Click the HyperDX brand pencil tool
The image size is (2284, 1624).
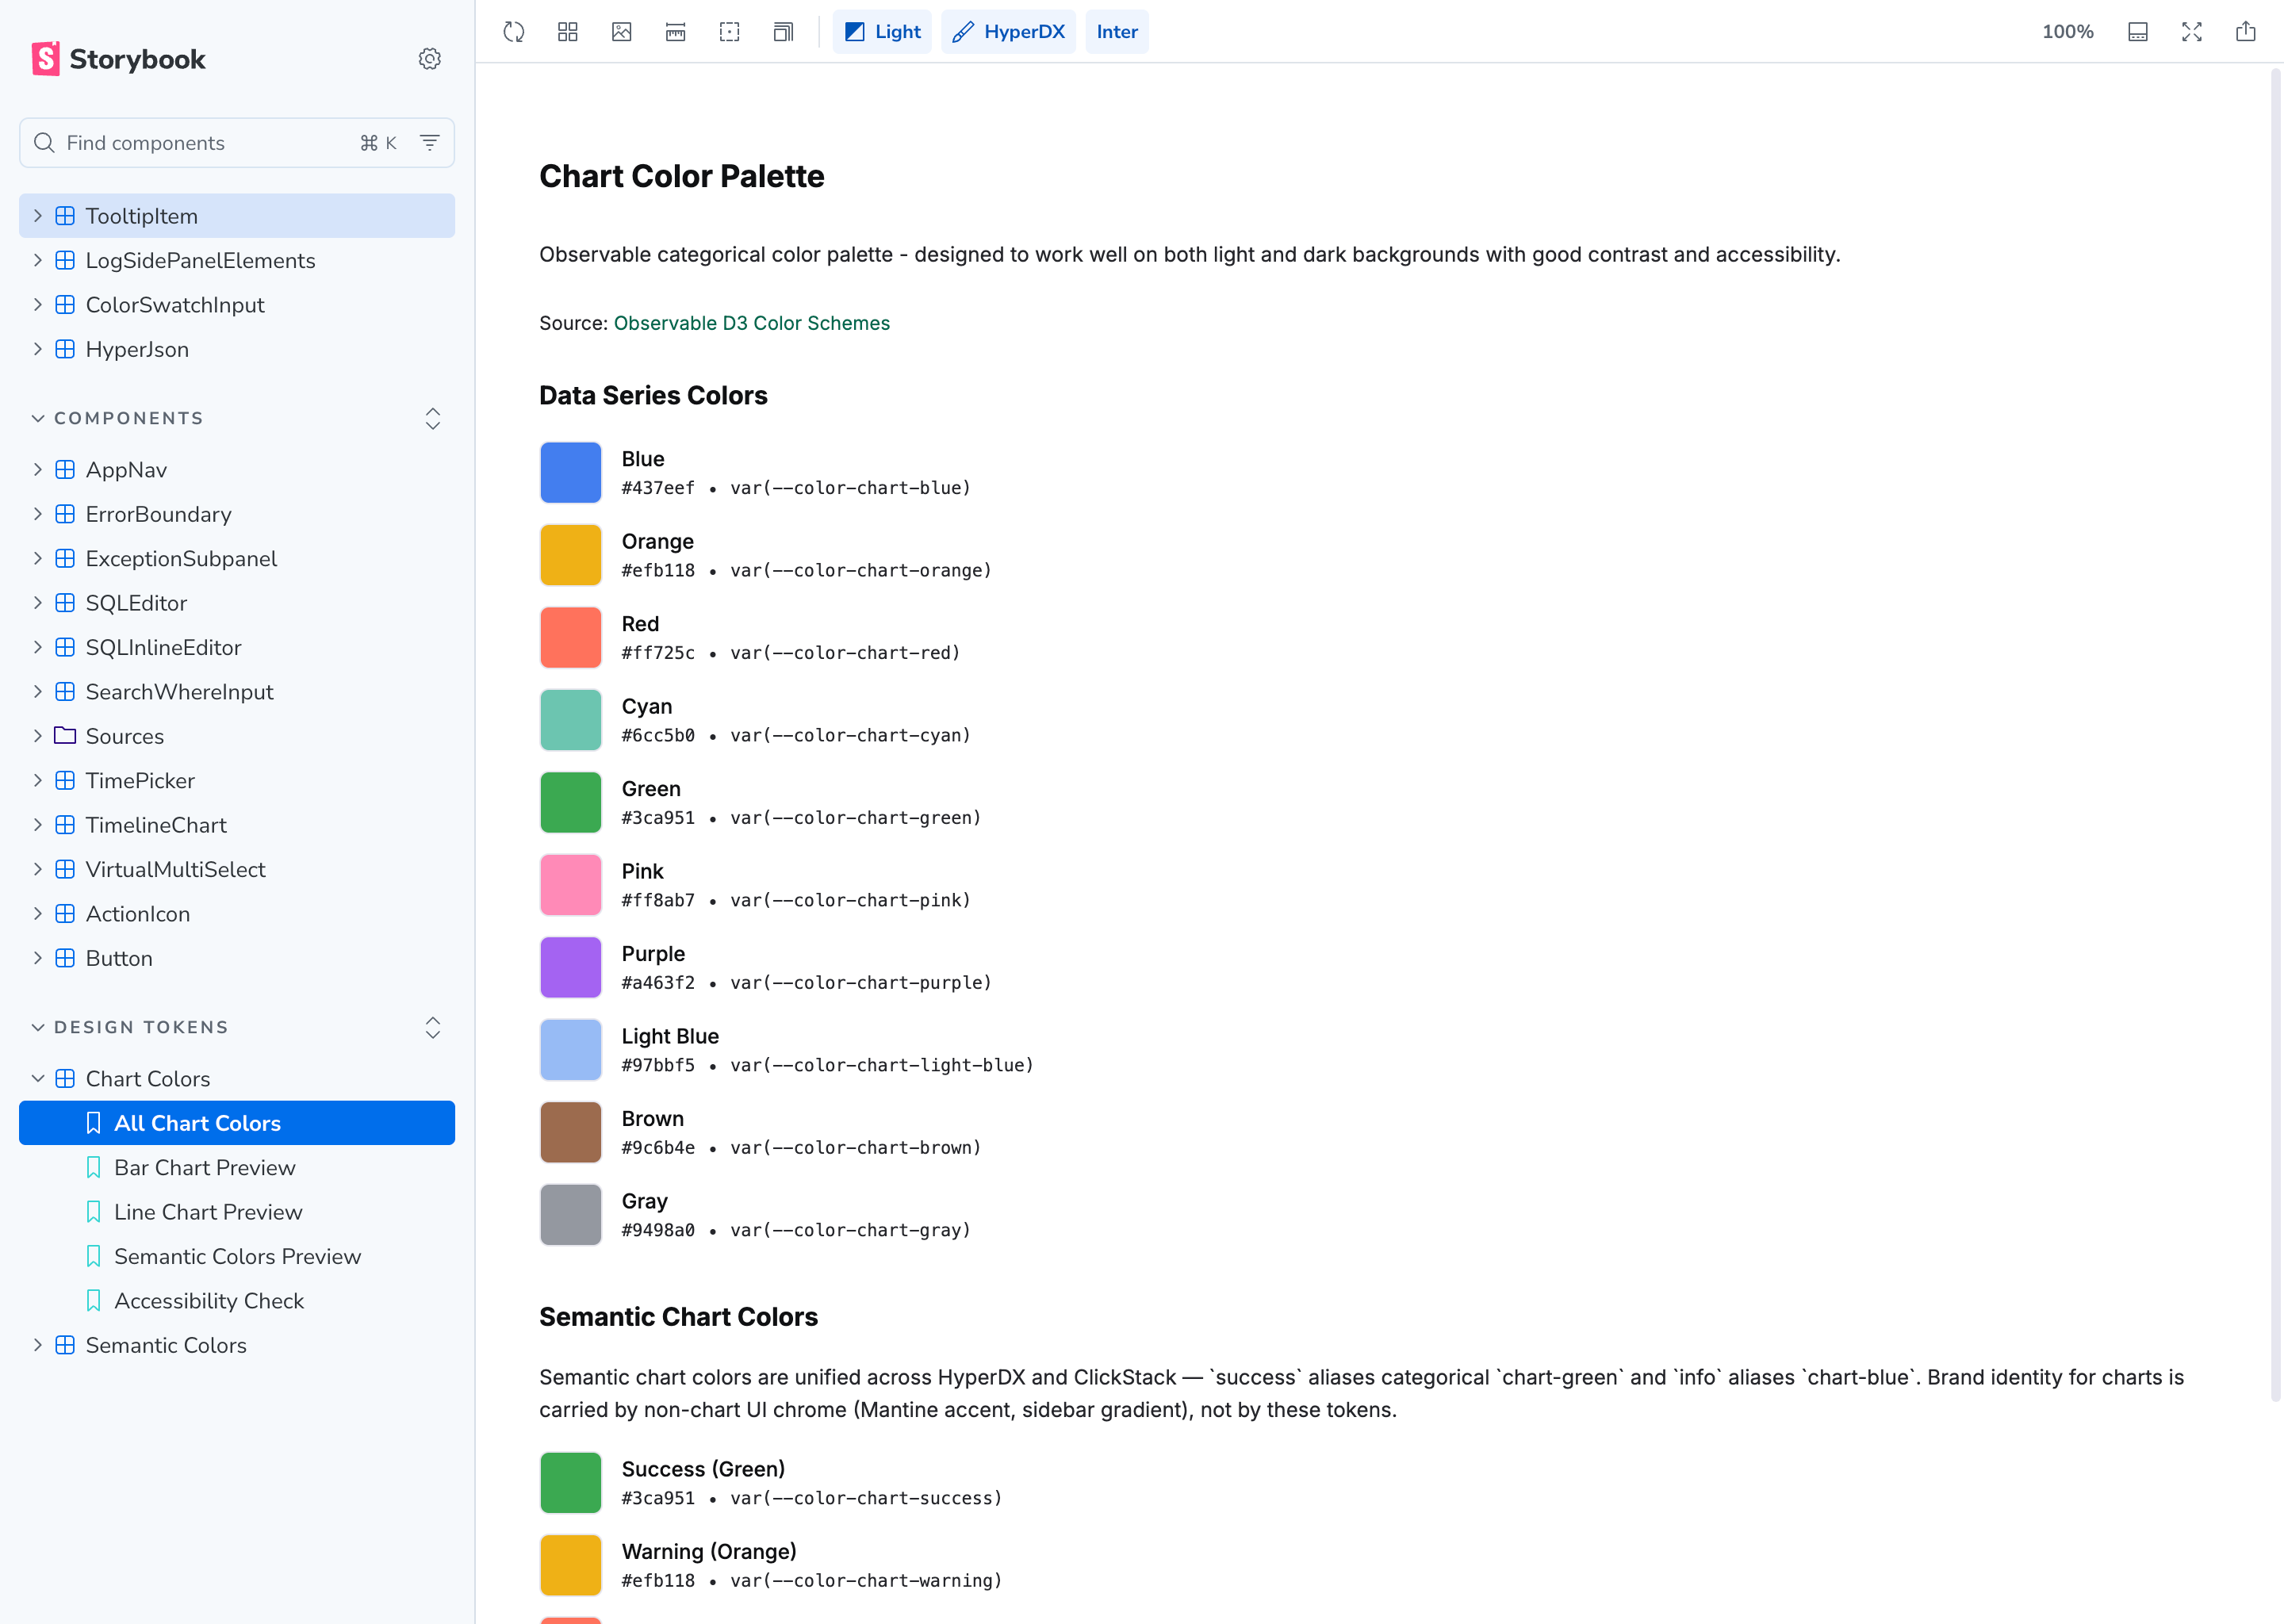1008,32
